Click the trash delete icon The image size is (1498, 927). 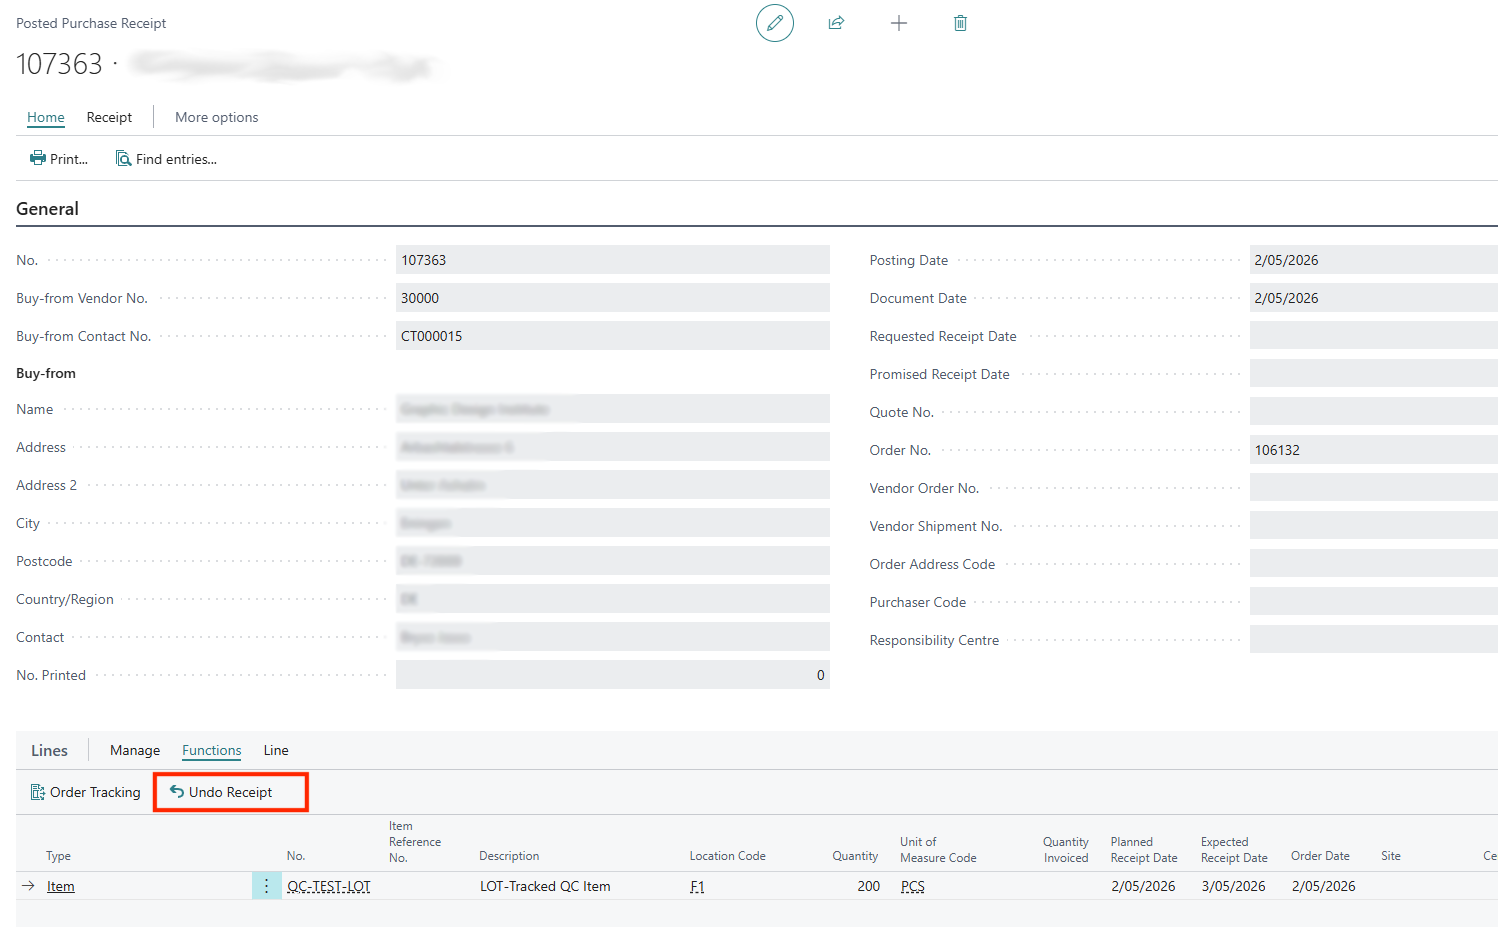click(x=960, y=23)
